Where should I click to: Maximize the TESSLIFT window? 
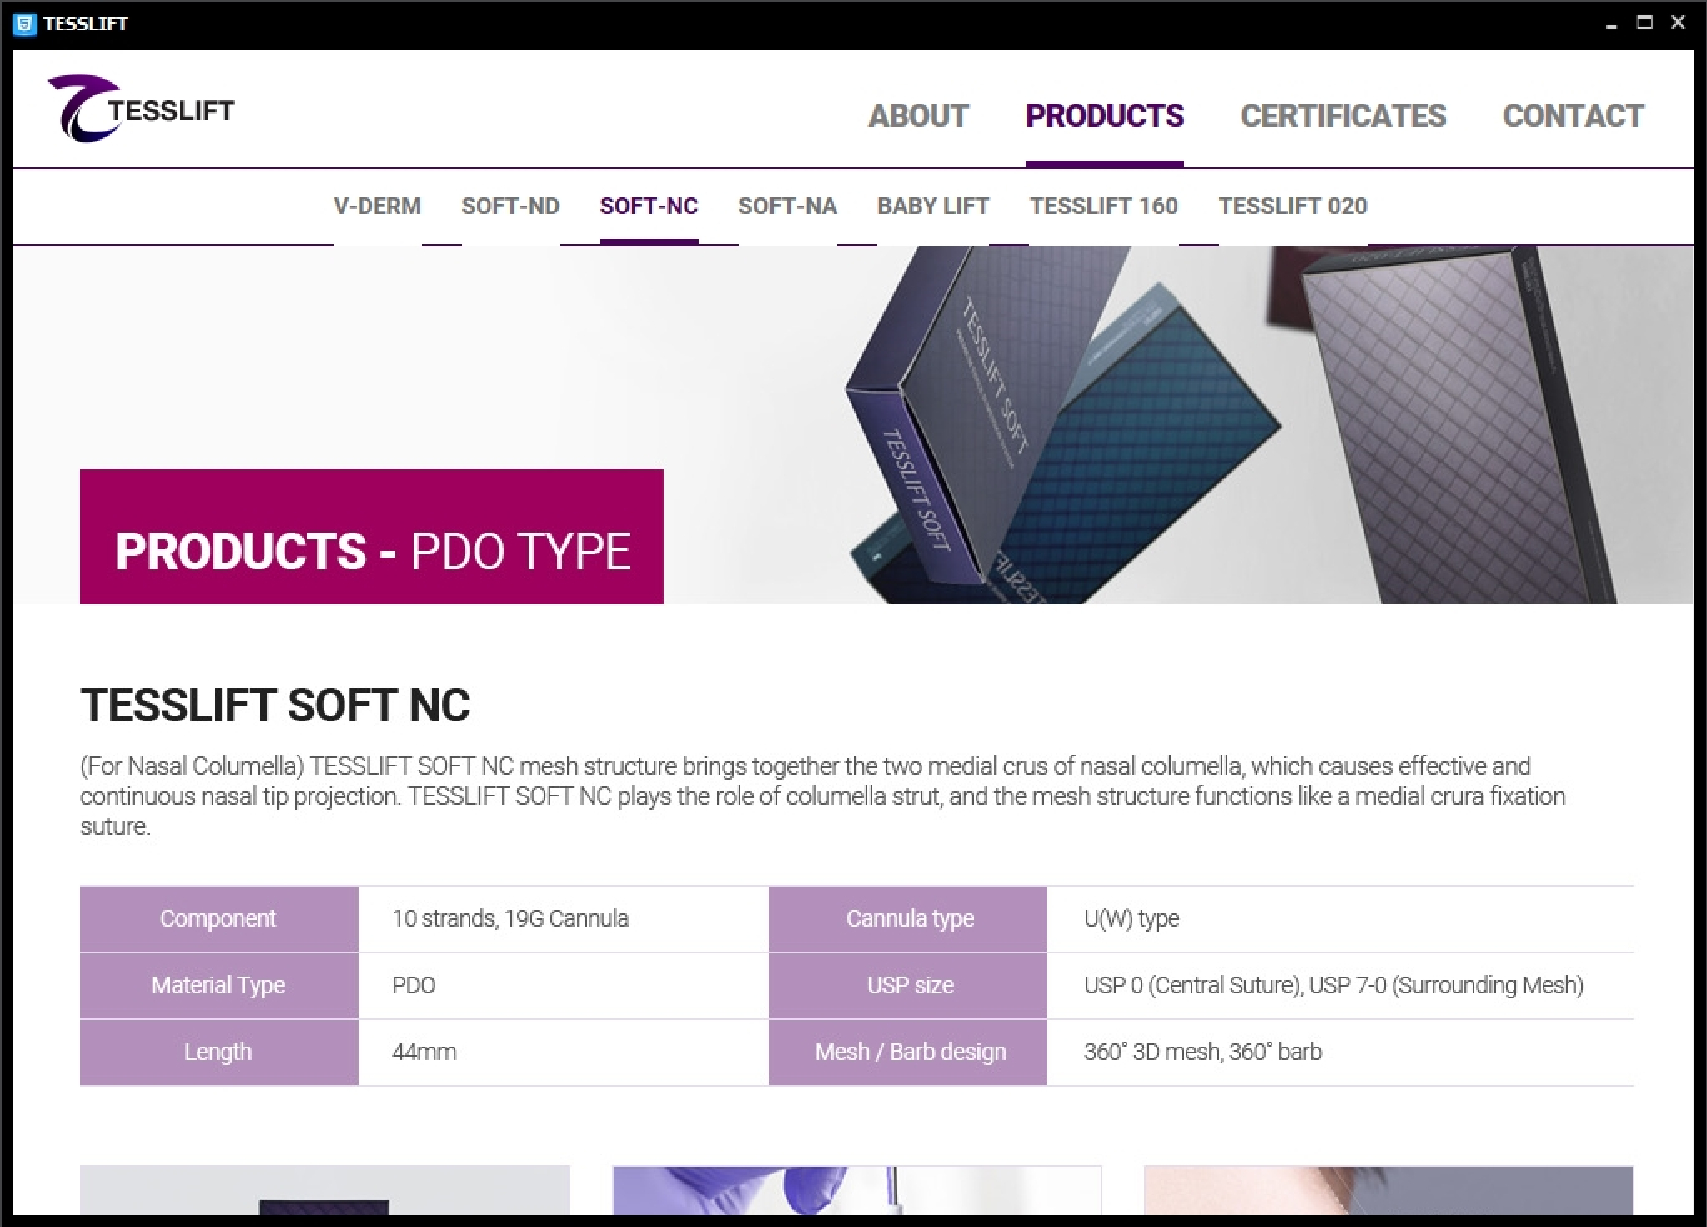1645,22
